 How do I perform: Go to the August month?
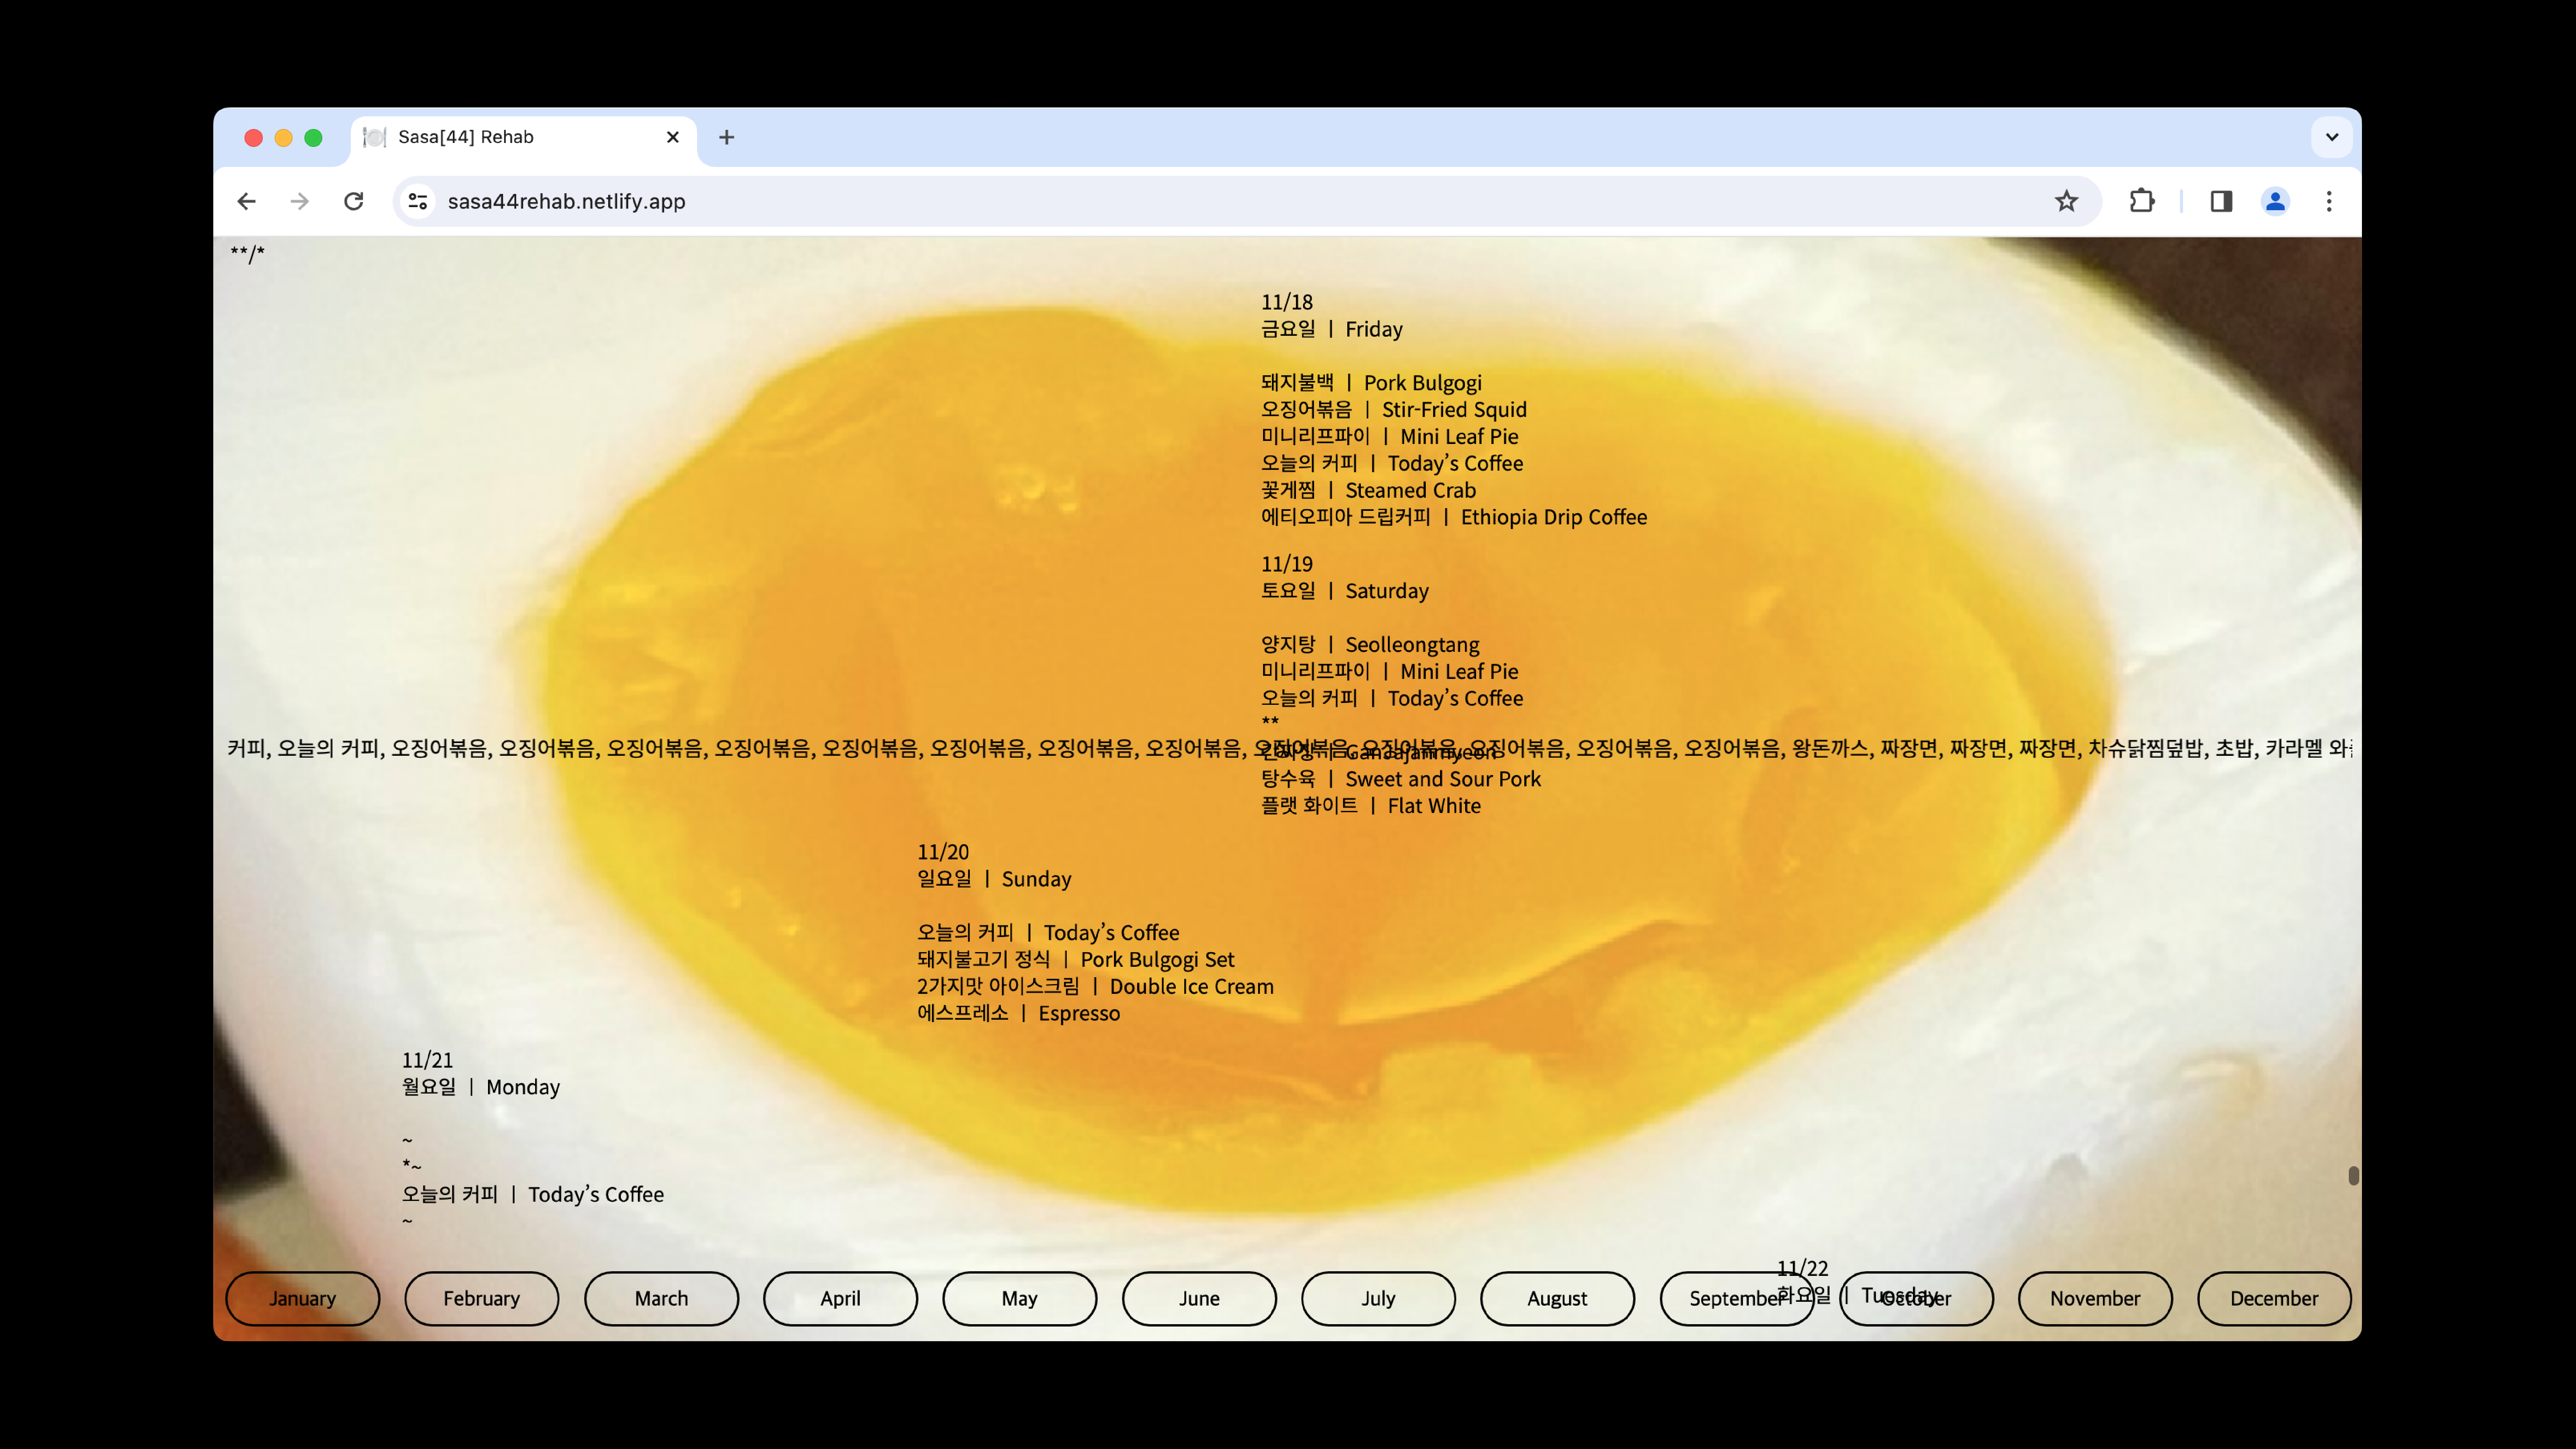coord(1557,1298)
